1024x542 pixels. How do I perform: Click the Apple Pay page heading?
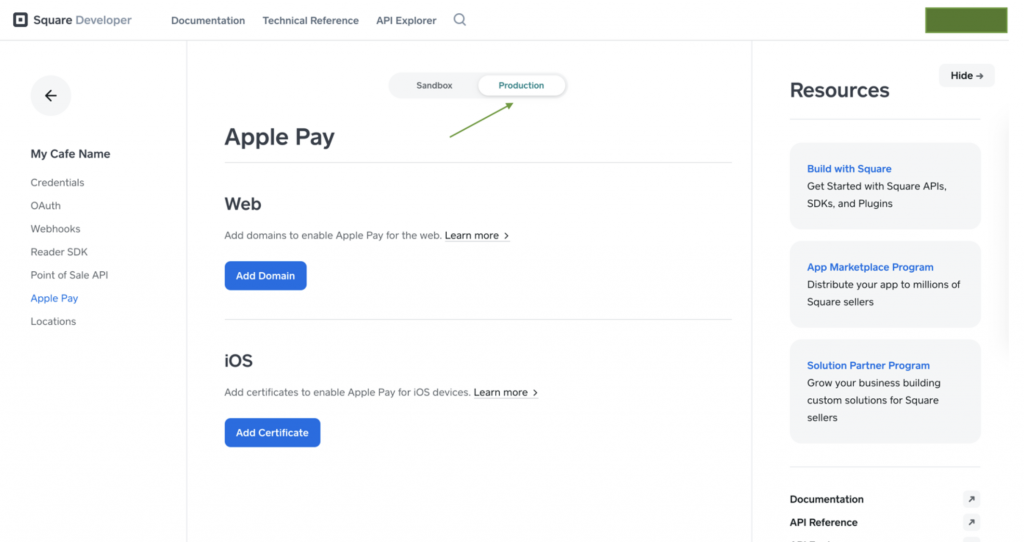click(x=280, y=137)
